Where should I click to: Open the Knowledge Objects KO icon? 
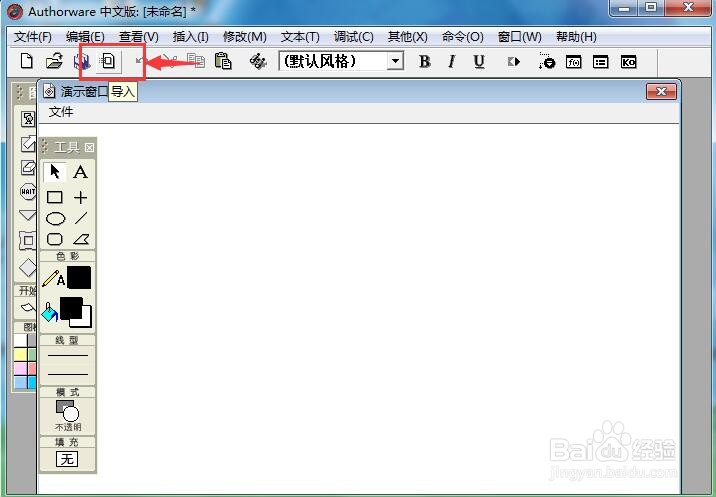coord(628,62)
